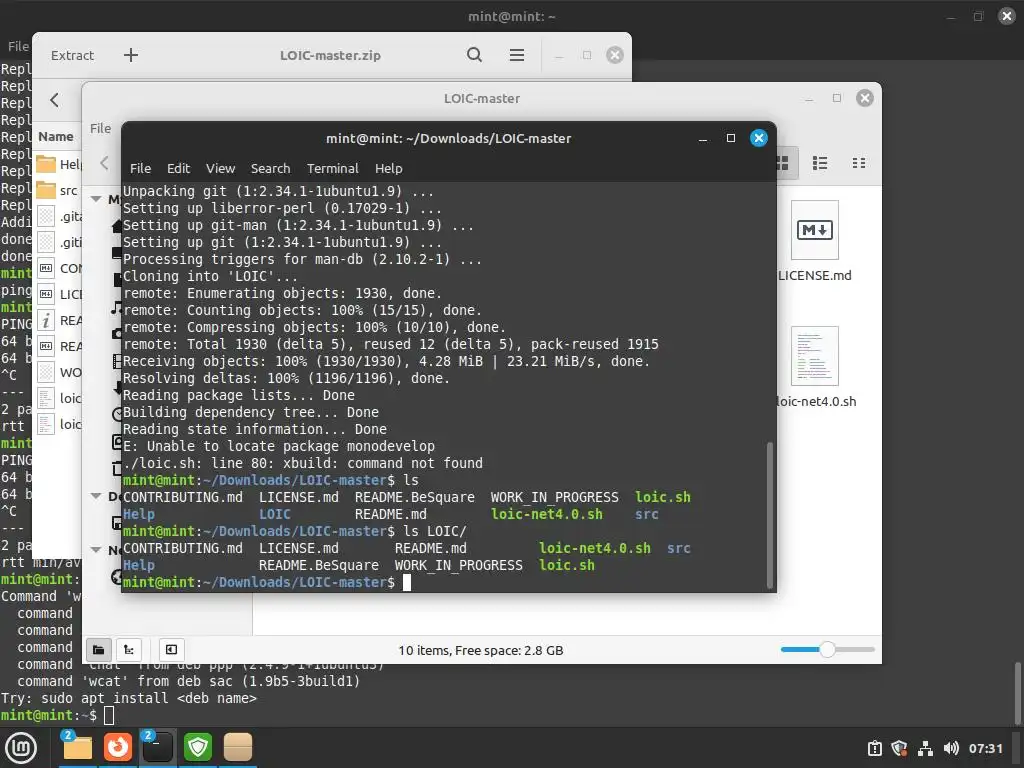Open the Terminal menu

click(x=333, y=168)
